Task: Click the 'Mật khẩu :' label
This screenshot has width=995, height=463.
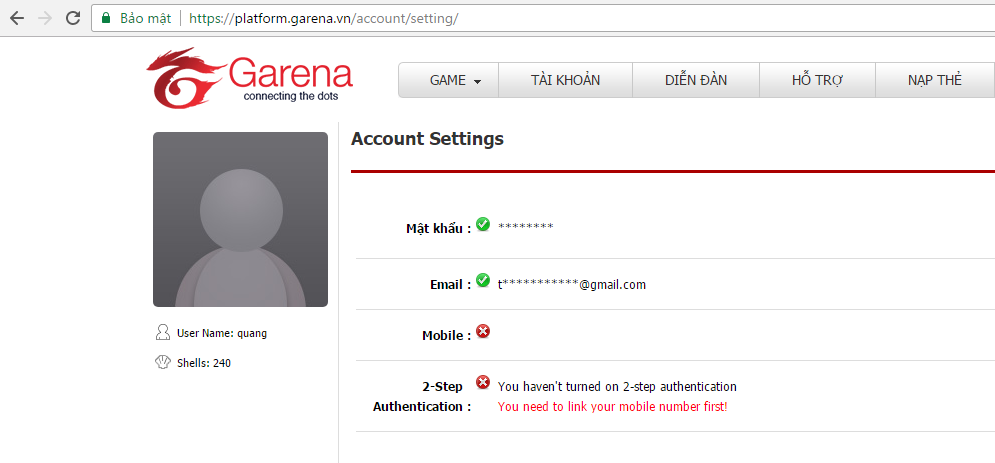Action: coord(439,228)
